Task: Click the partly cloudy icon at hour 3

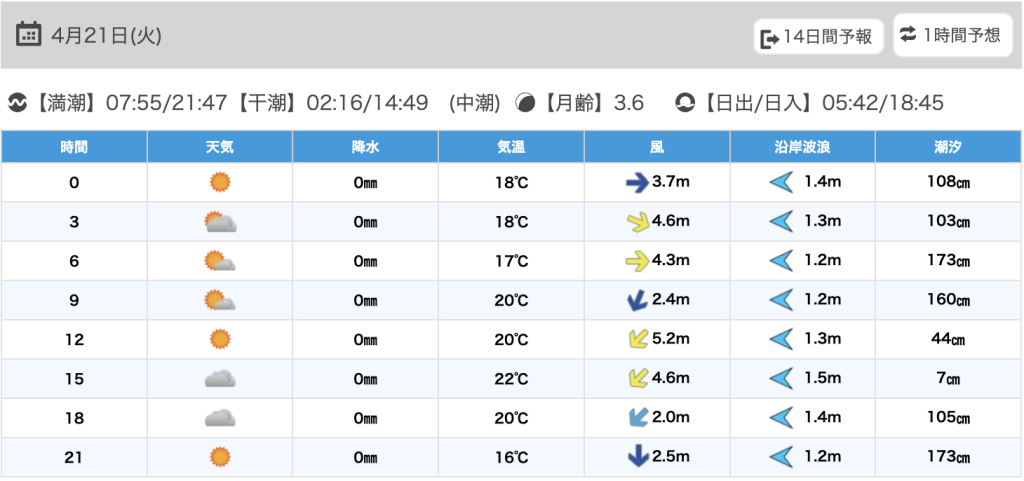Action: coord(219,222)
